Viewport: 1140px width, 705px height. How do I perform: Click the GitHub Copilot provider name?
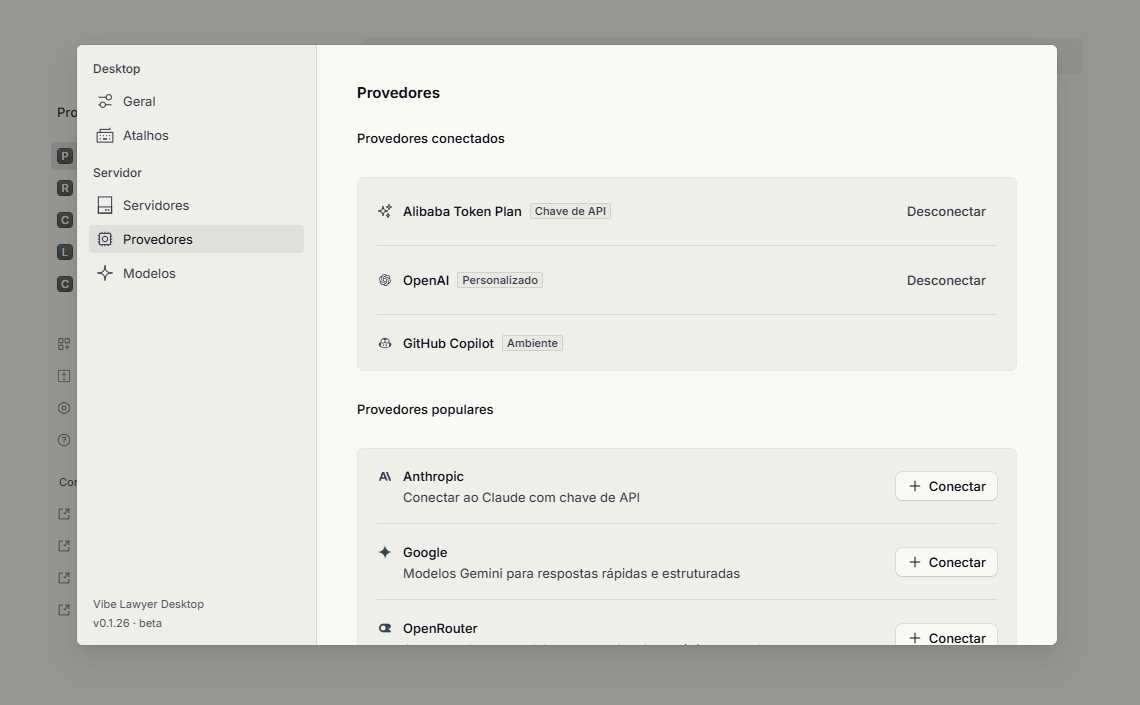point(449,344)
